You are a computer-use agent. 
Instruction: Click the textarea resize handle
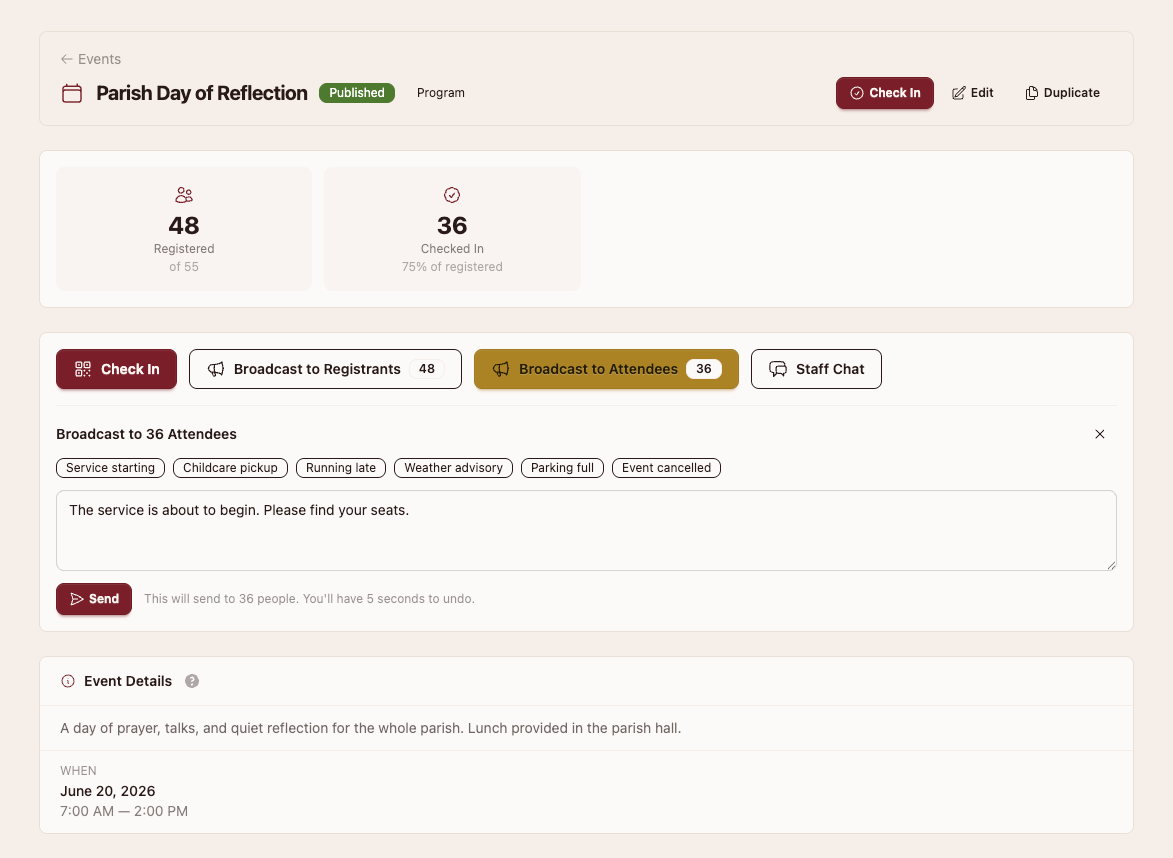(x=1111, y=565)
